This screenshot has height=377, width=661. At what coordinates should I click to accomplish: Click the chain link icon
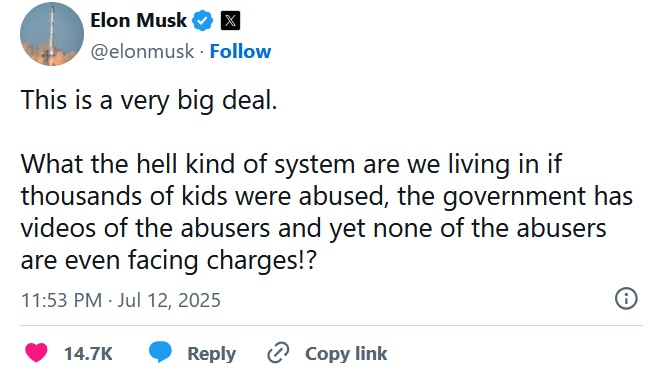click(x=278, y=353)
